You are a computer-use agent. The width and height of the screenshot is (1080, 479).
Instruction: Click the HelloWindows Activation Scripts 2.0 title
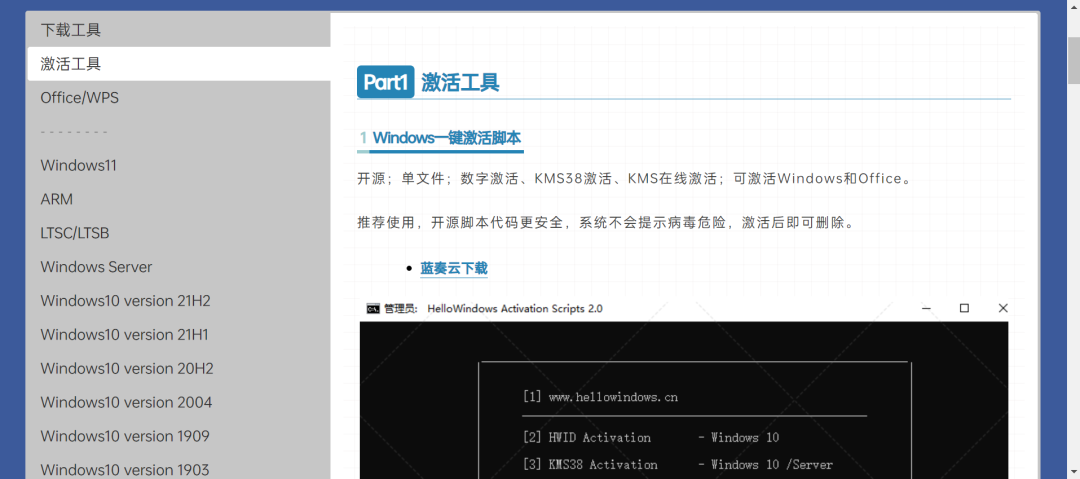515,309
